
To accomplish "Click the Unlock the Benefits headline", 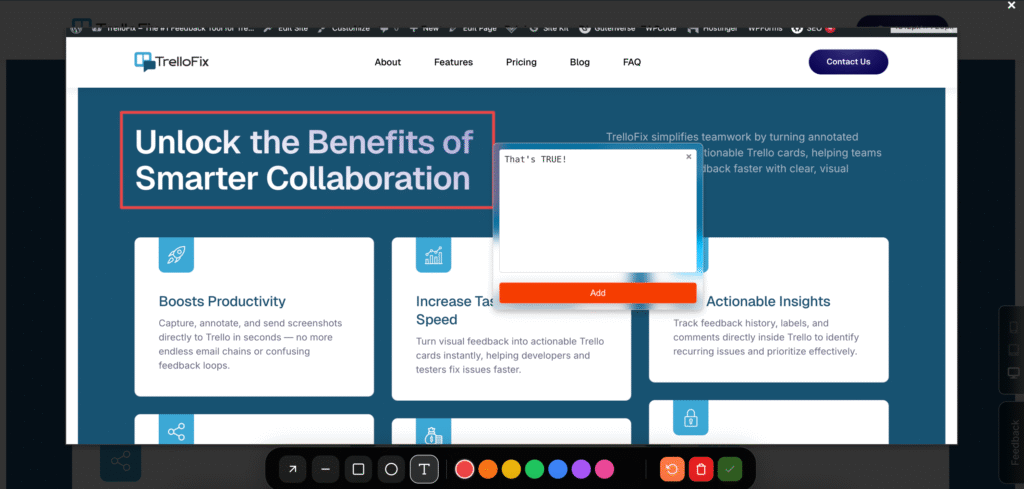I will pos(304,160).
